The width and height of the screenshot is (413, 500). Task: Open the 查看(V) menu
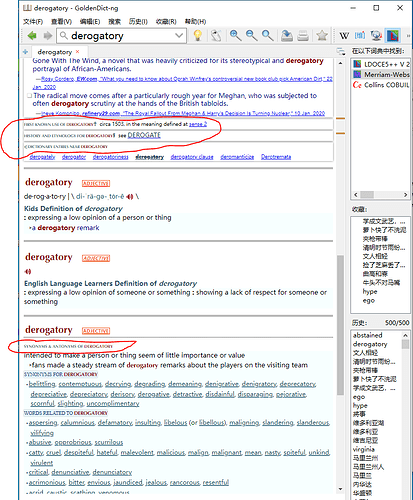pyautogui.click(x=61, y=21)
